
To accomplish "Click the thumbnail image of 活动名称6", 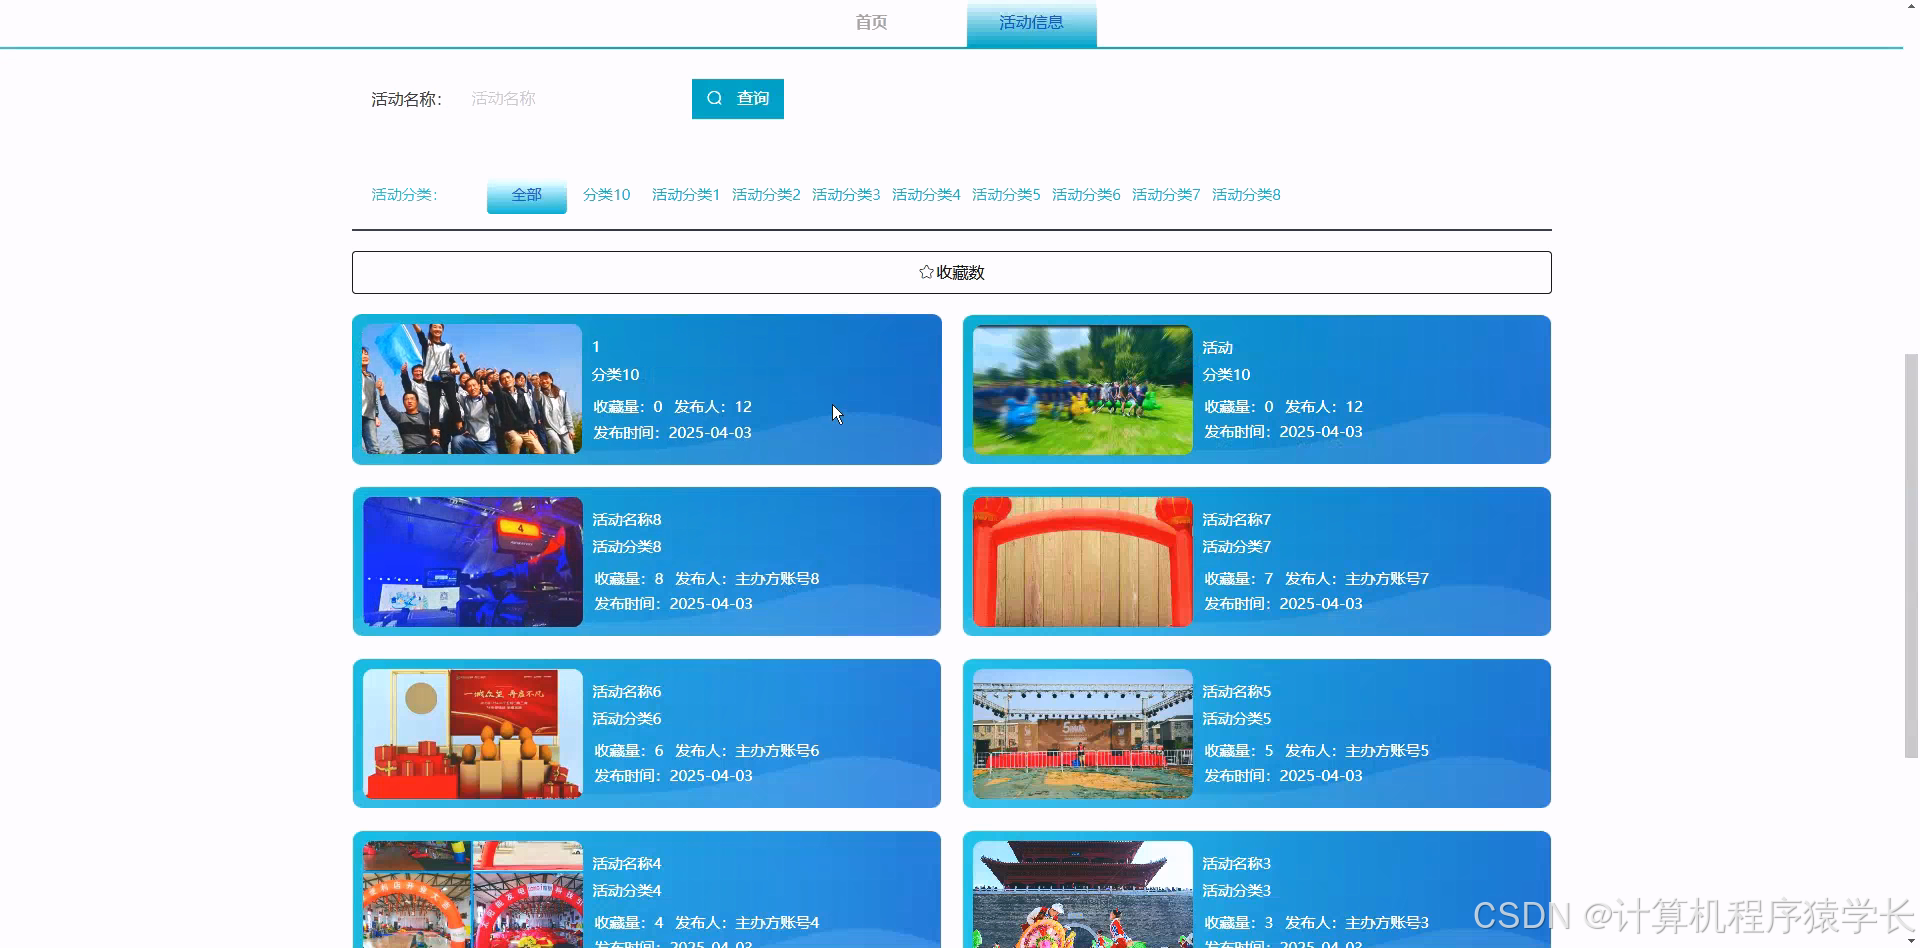I will tap(471, 733).
